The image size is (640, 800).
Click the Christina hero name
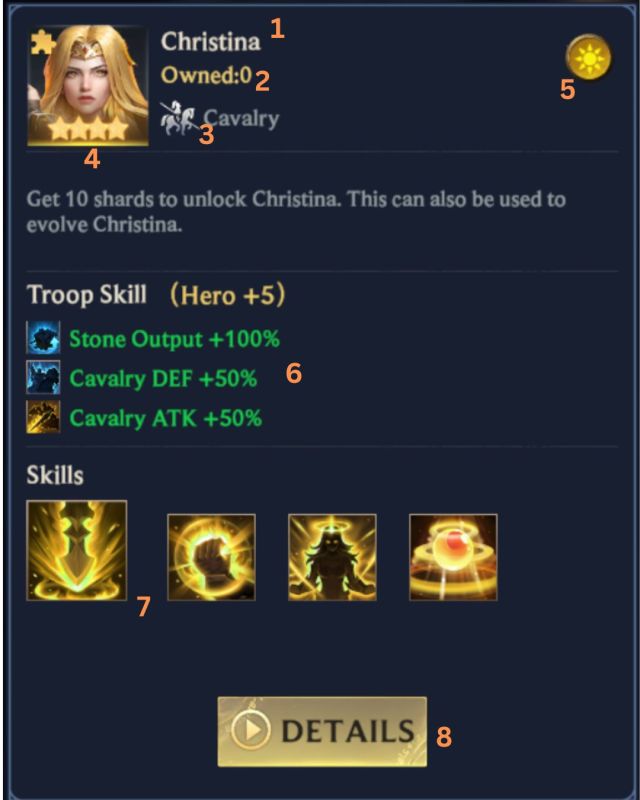click(x=211, y=41)
